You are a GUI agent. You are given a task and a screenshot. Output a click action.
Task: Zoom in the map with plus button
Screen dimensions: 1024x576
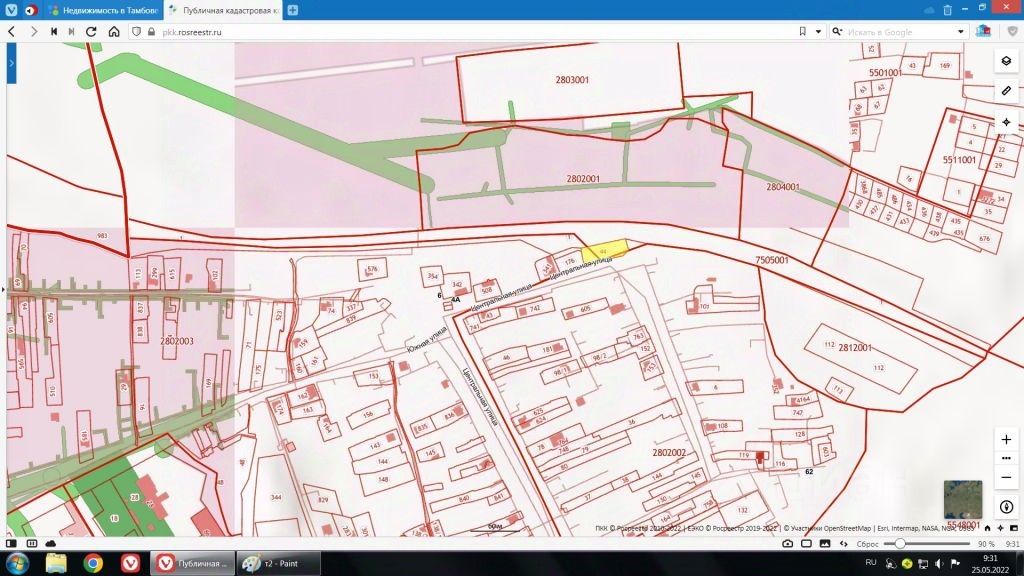pos(1006,440)
